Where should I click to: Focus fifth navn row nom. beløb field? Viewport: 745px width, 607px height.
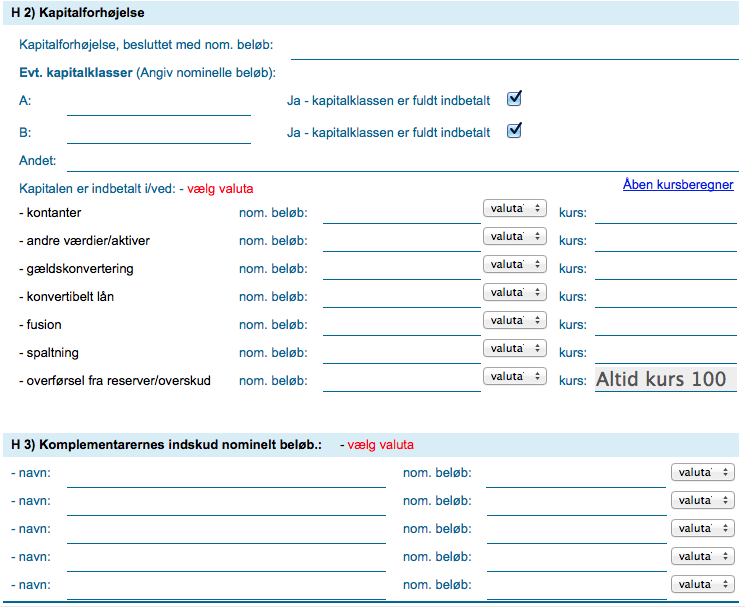pyautogui.click(x=576, y=588)
